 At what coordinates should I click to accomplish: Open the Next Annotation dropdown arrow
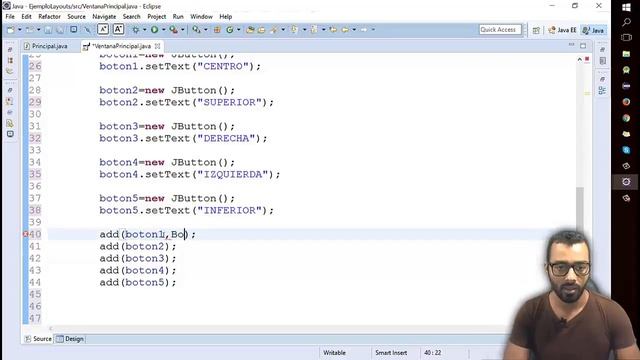coord(304,30)
